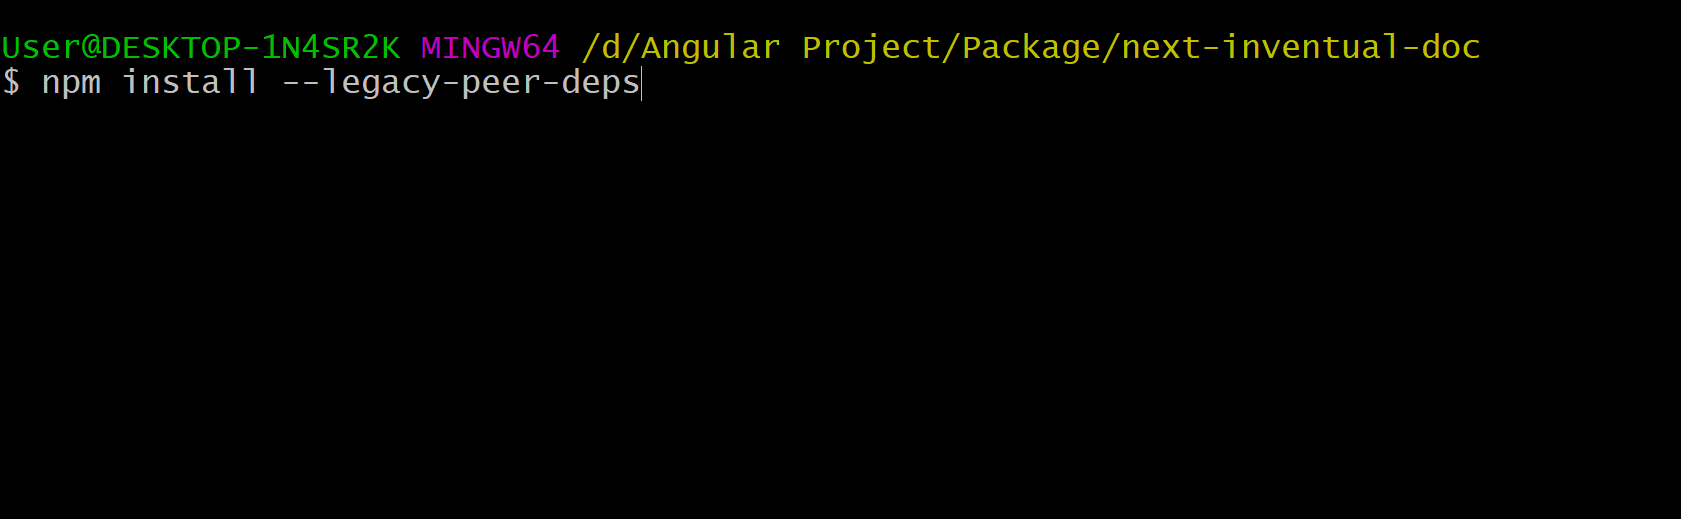Screen dimensions: 1681x519
Task: Click the /d drive prefix in path
Action: 601,48
